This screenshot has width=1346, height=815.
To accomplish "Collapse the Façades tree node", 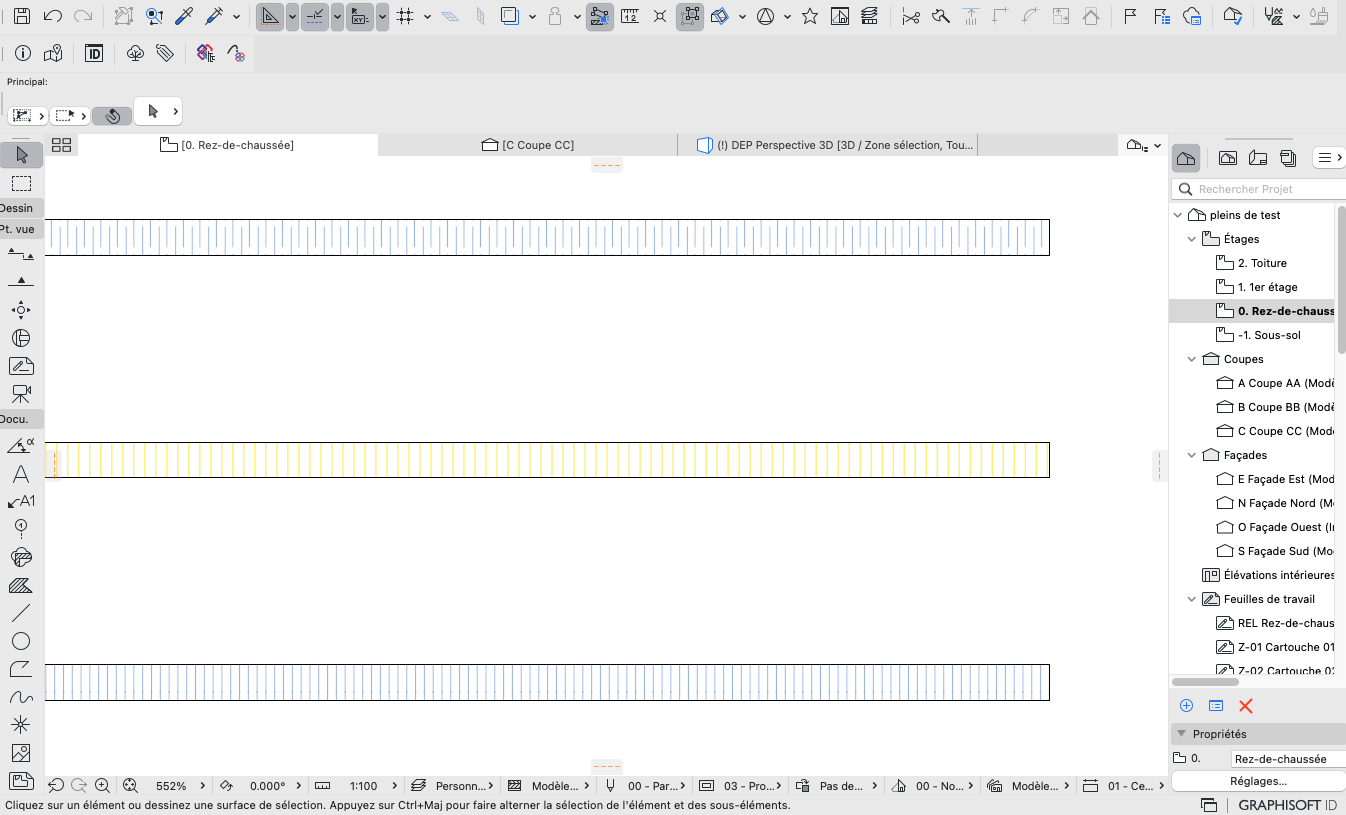I will (x=1191, y=455).
